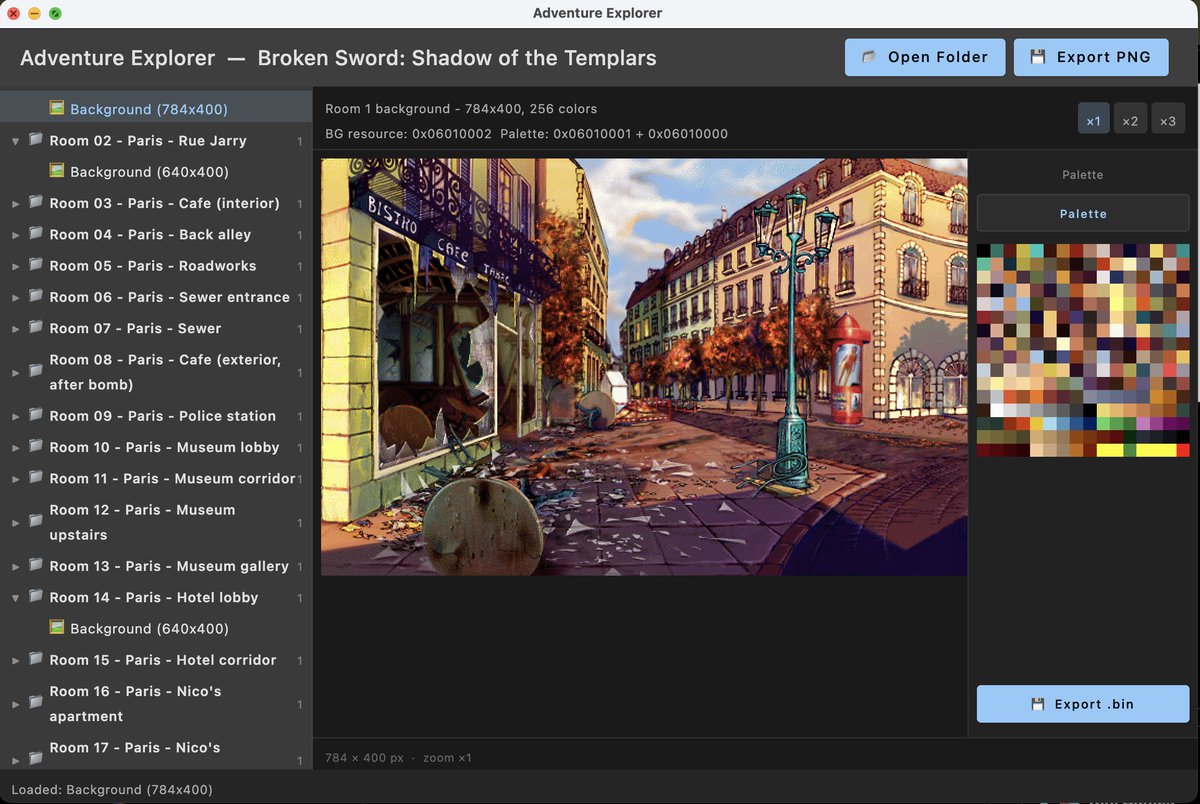The width and height of the screenshot is (1200, 804).
Task: Select Room 08 - Paris - Cafe exterior
Action: (156, 372)
